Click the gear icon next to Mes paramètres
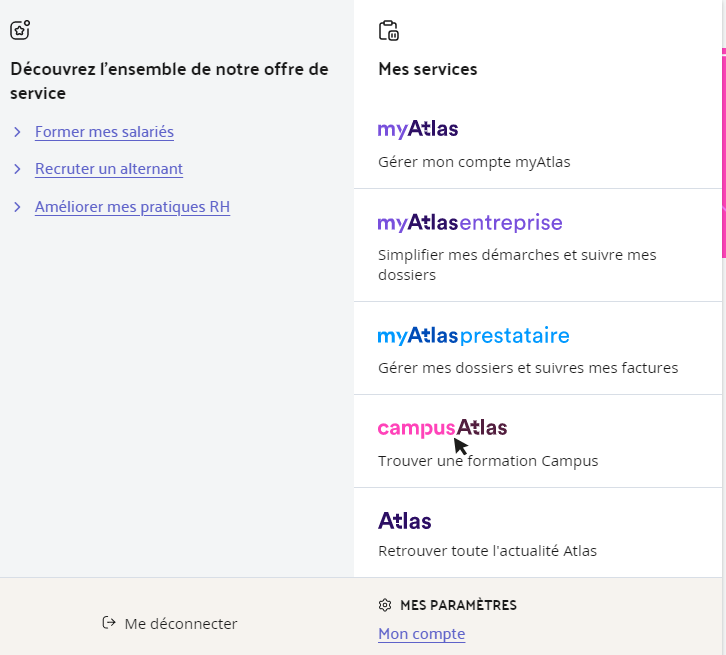This screenshot has height=655, width=726. [x=385, y=605]
